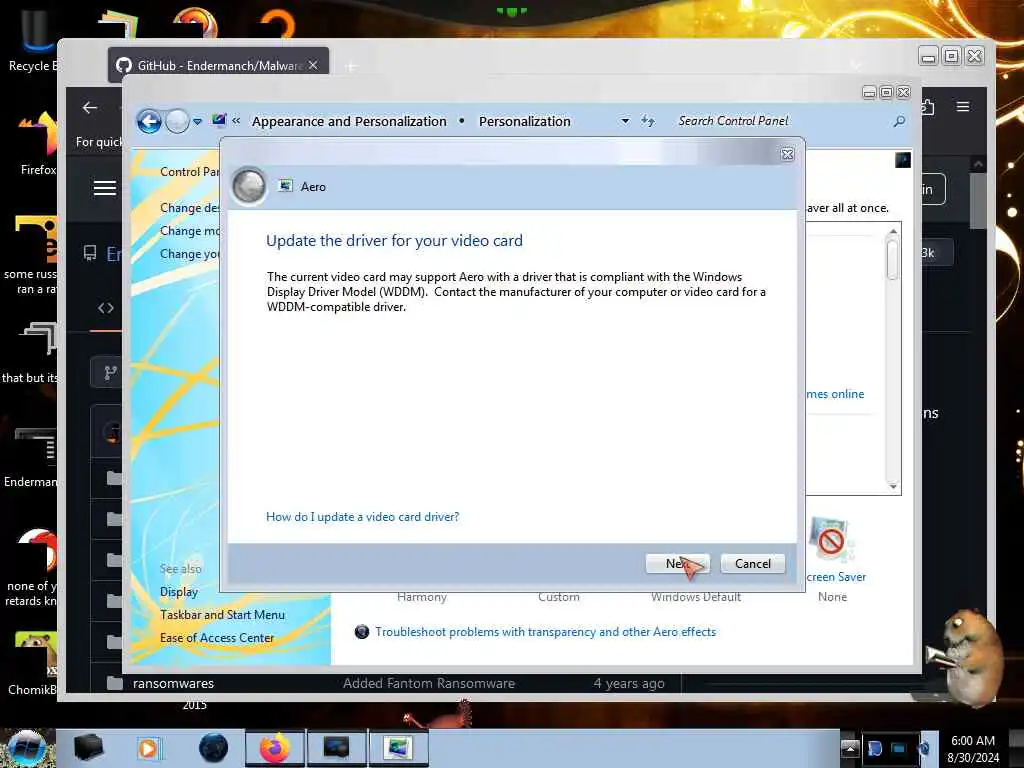Click the Screen Saver icon

tap(831, 539)
